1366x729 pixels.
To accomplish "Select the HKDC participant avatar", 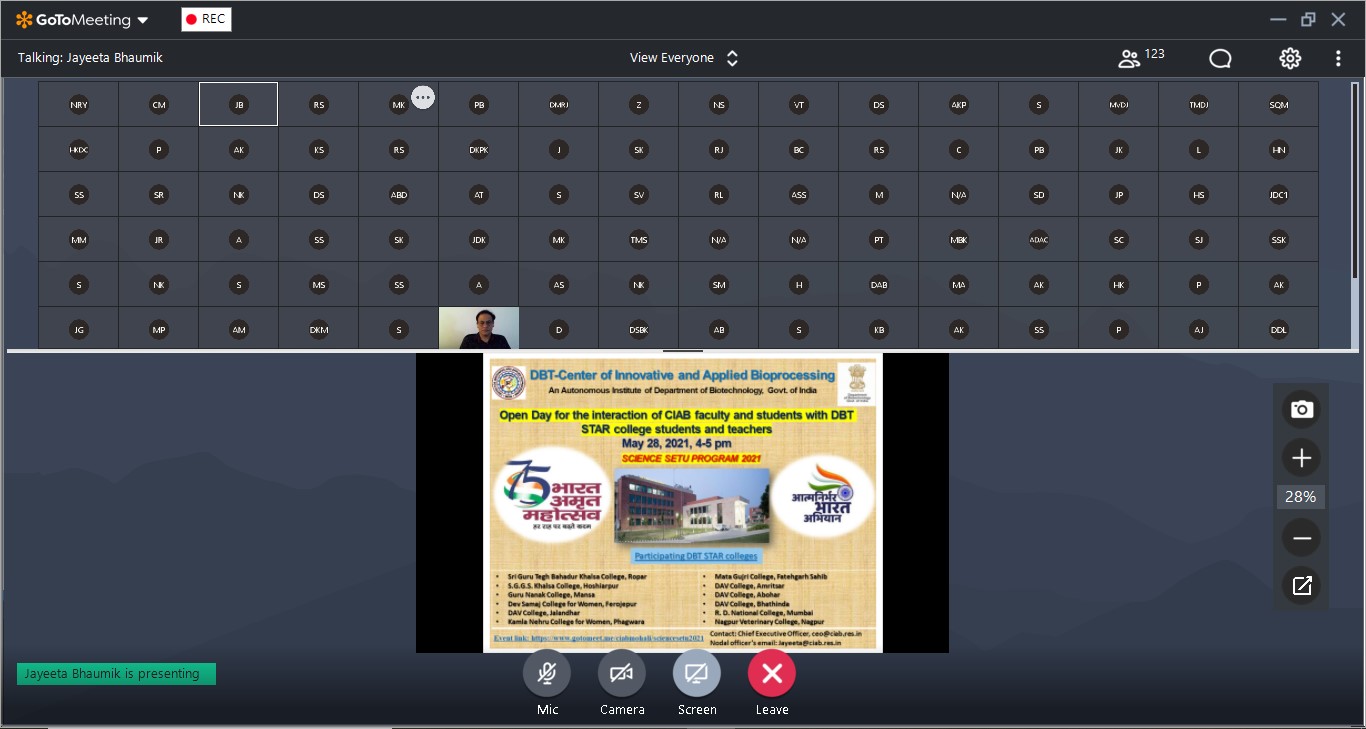I will (x=79, y=150).
